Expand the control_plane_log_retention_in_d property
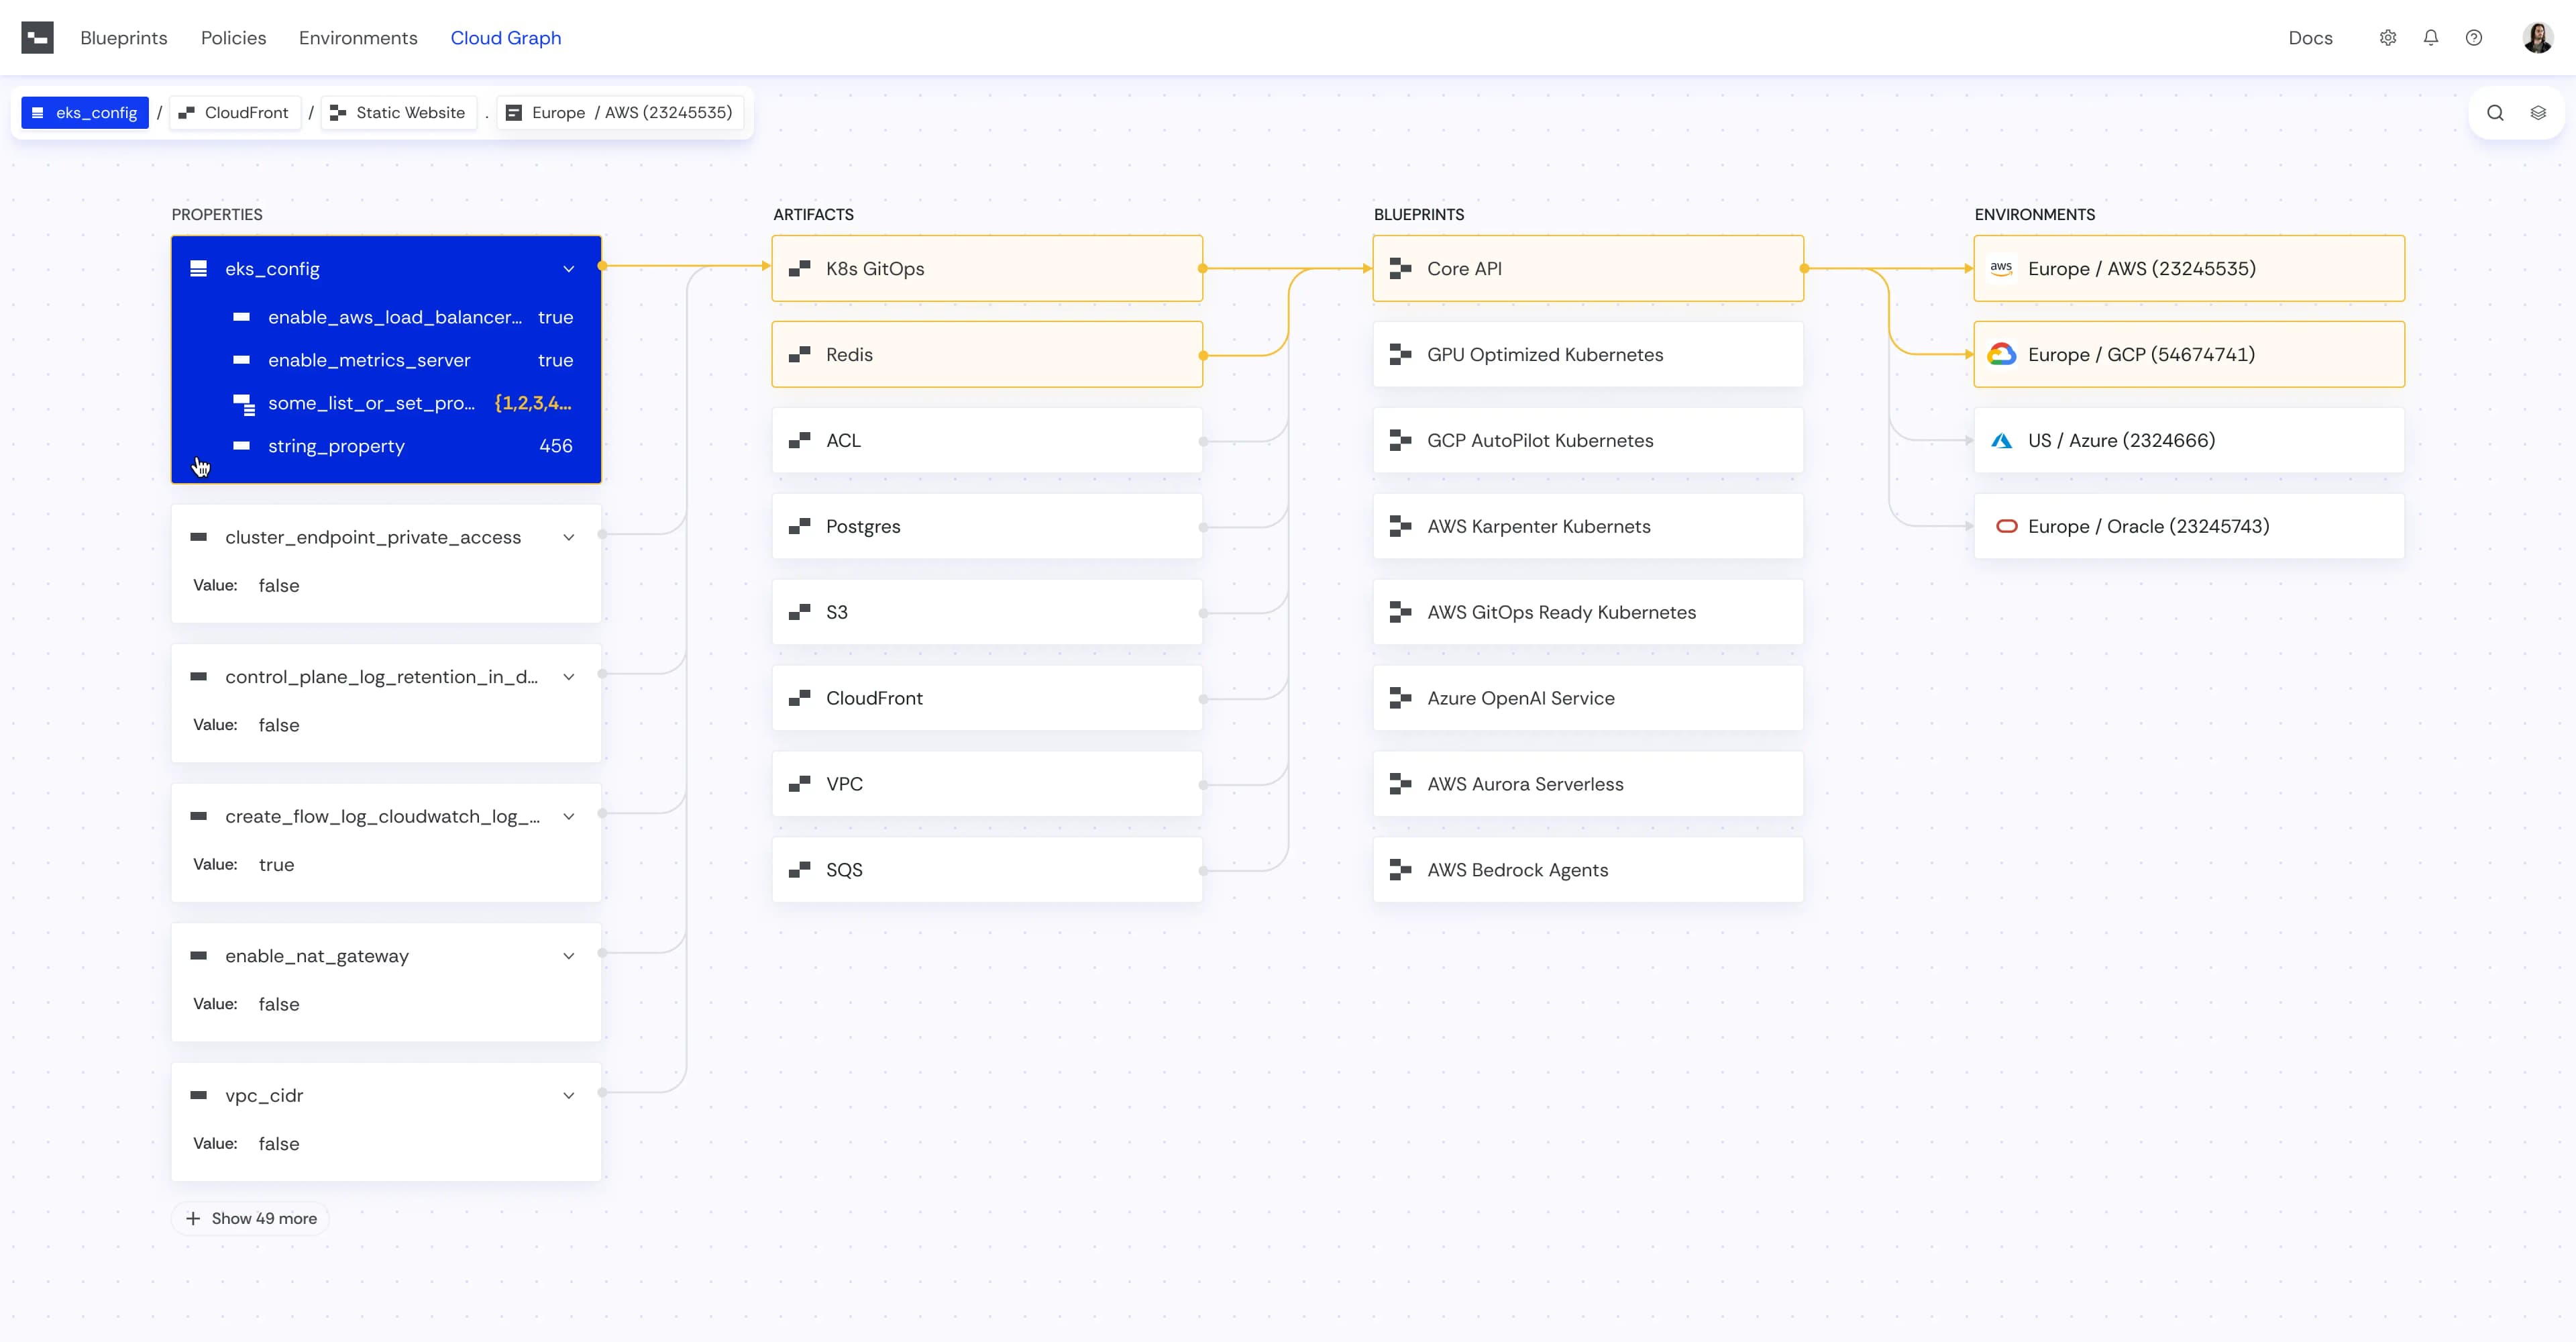Screen dimensions: 2576x1342 coord(569,676)
